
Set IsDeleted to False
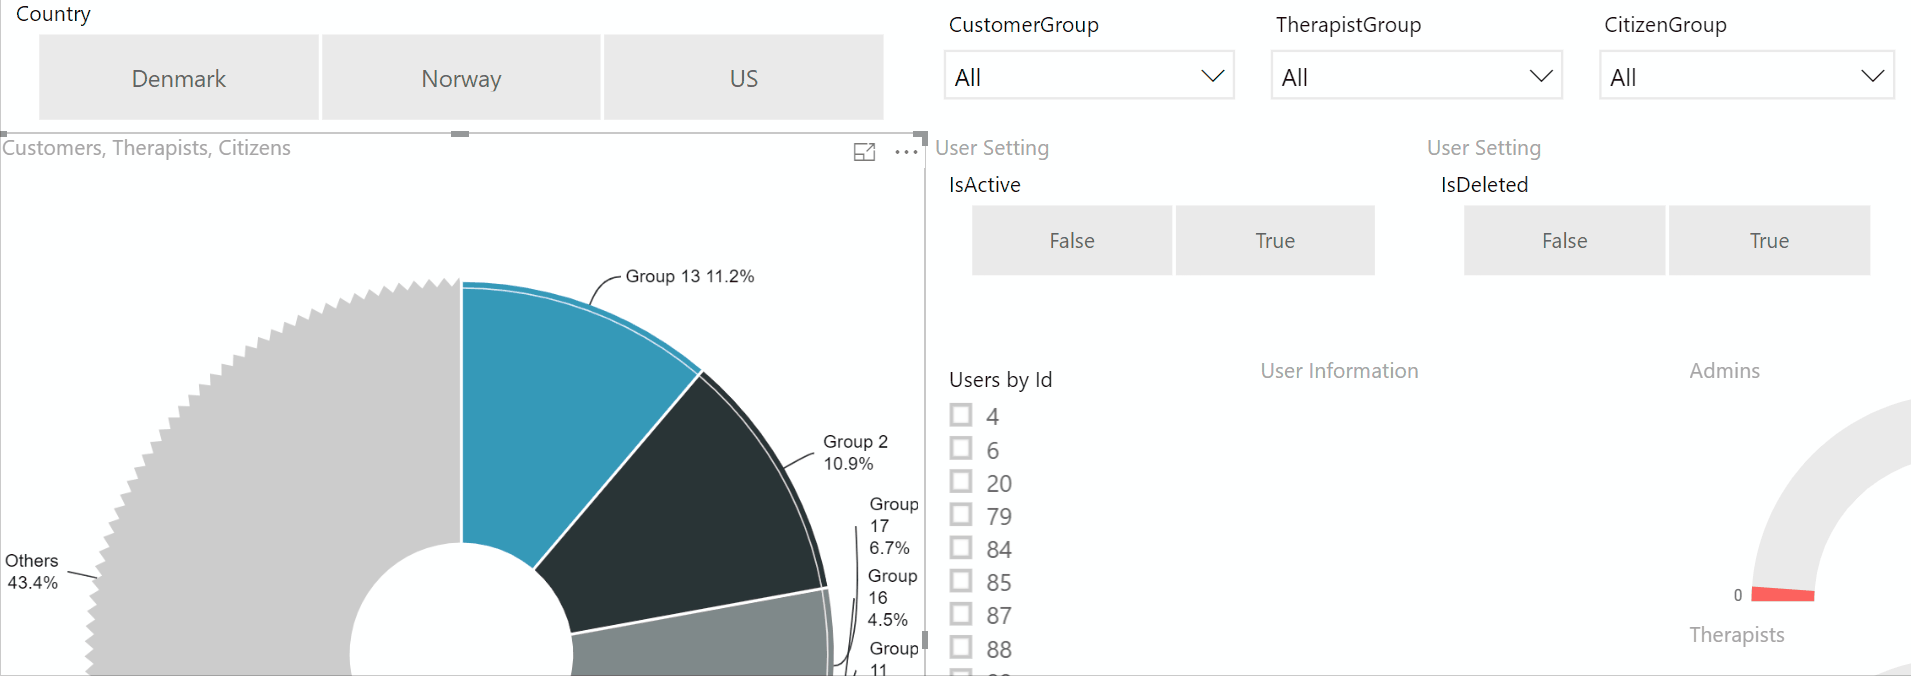pos(1564,241)
